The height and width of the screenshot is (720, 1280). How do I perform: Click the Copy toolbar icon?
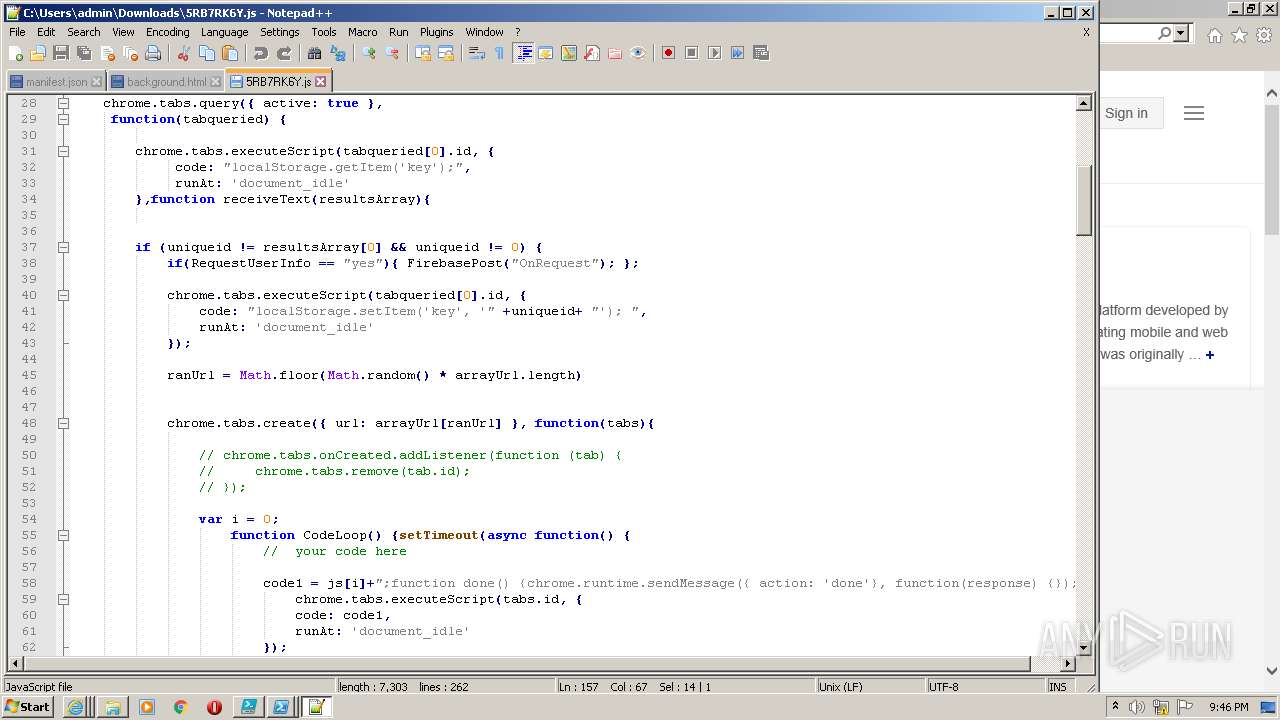[x=207, y=53]
